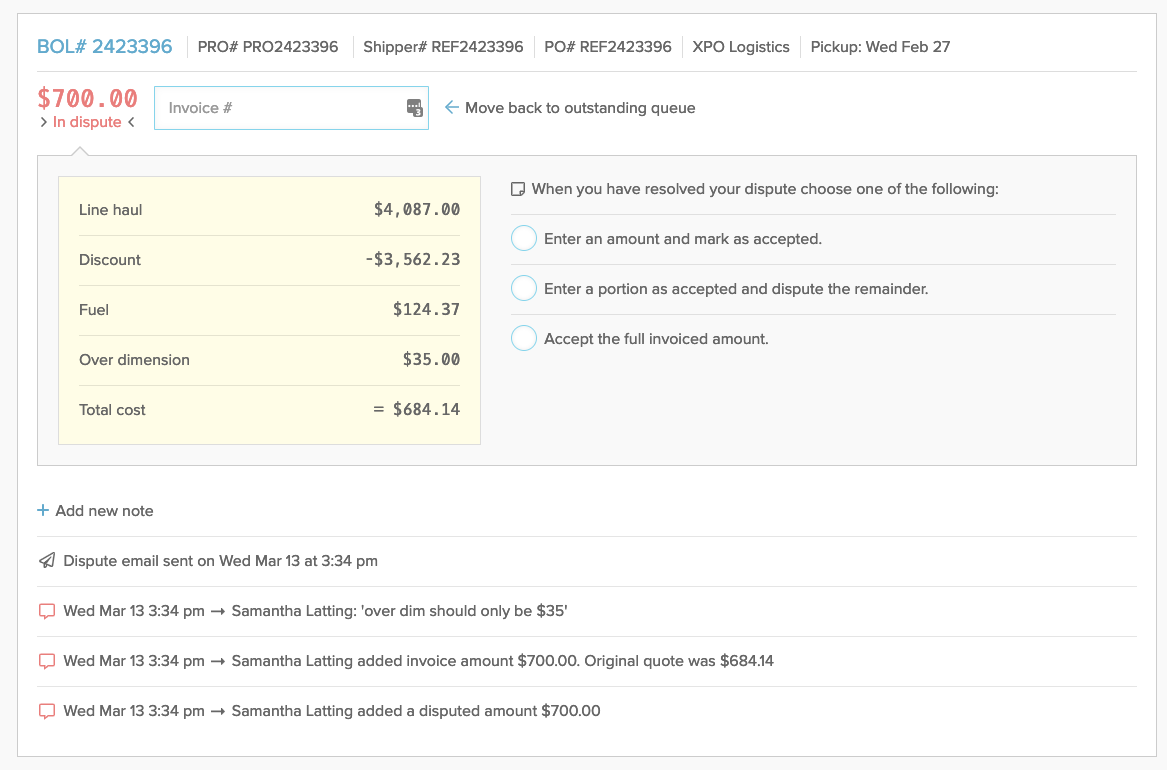1167x770 pixels.
Task: Click the back arrow icon beside 'Move back'
Action: coord(451,107)
